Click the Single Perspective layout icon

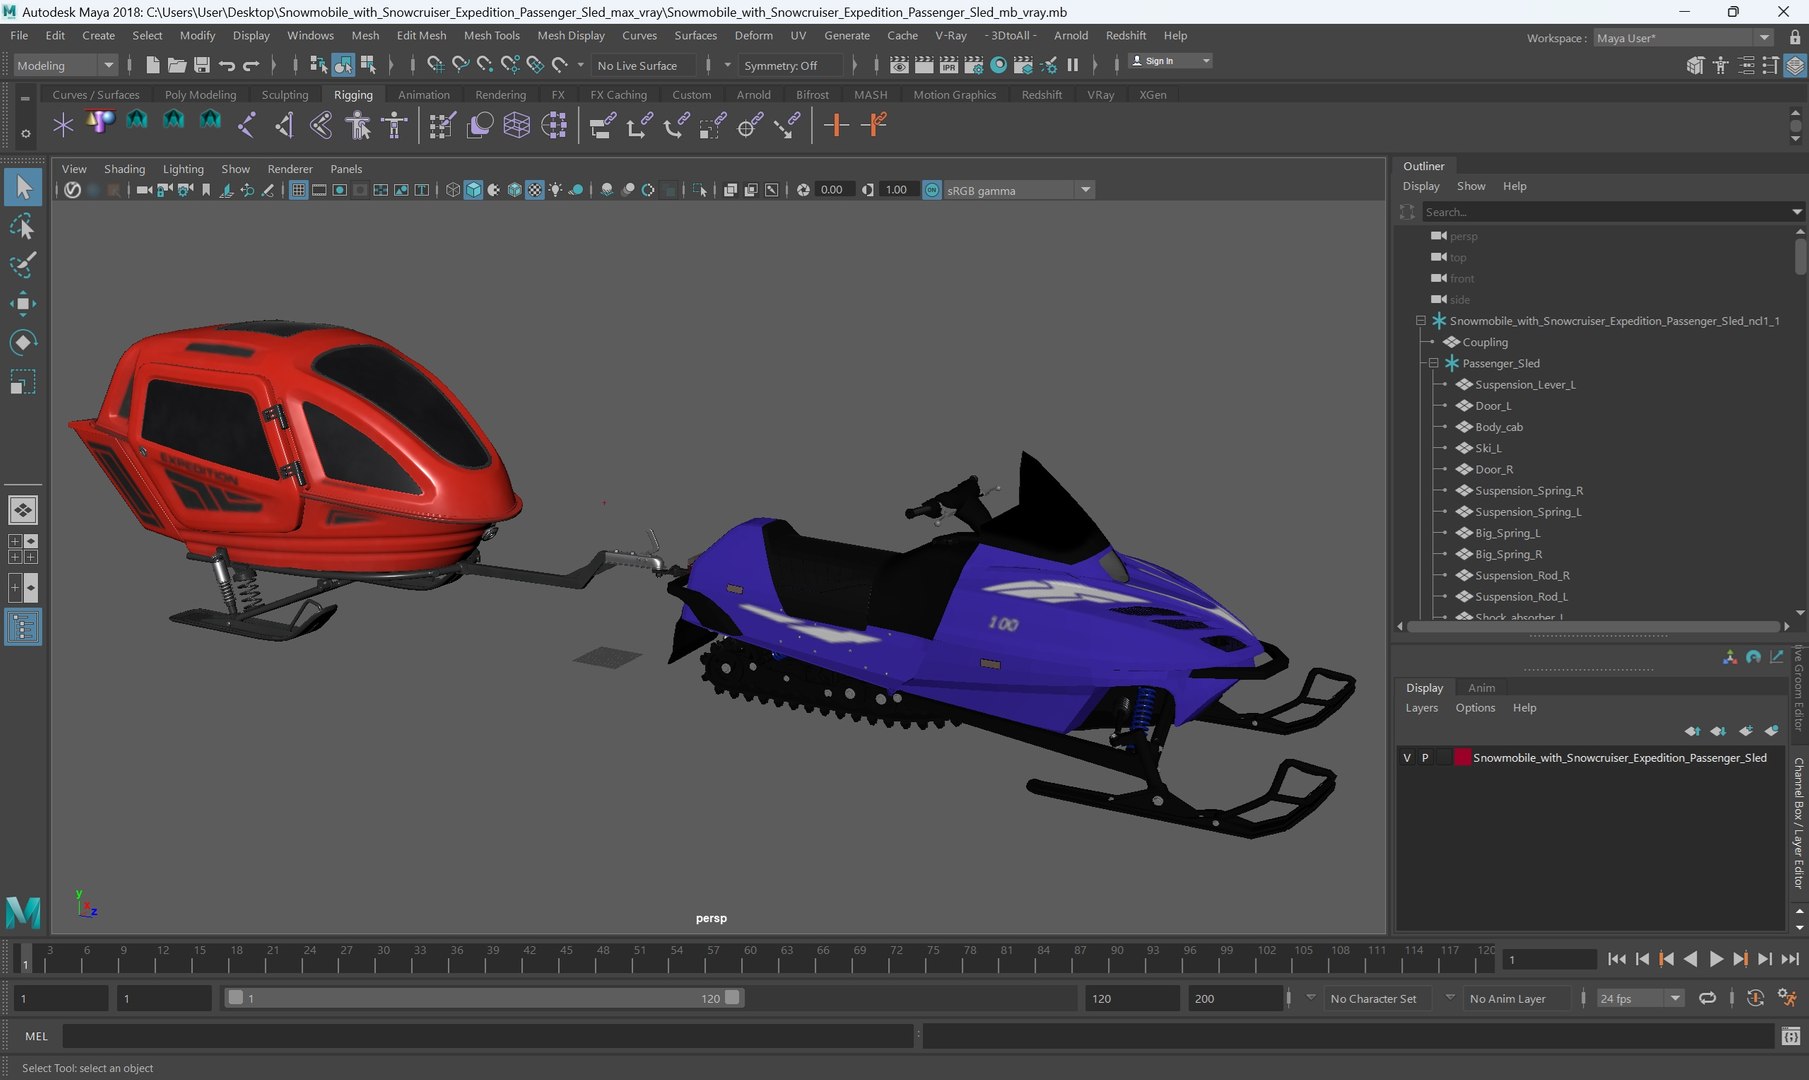click(x=22, y=510)
